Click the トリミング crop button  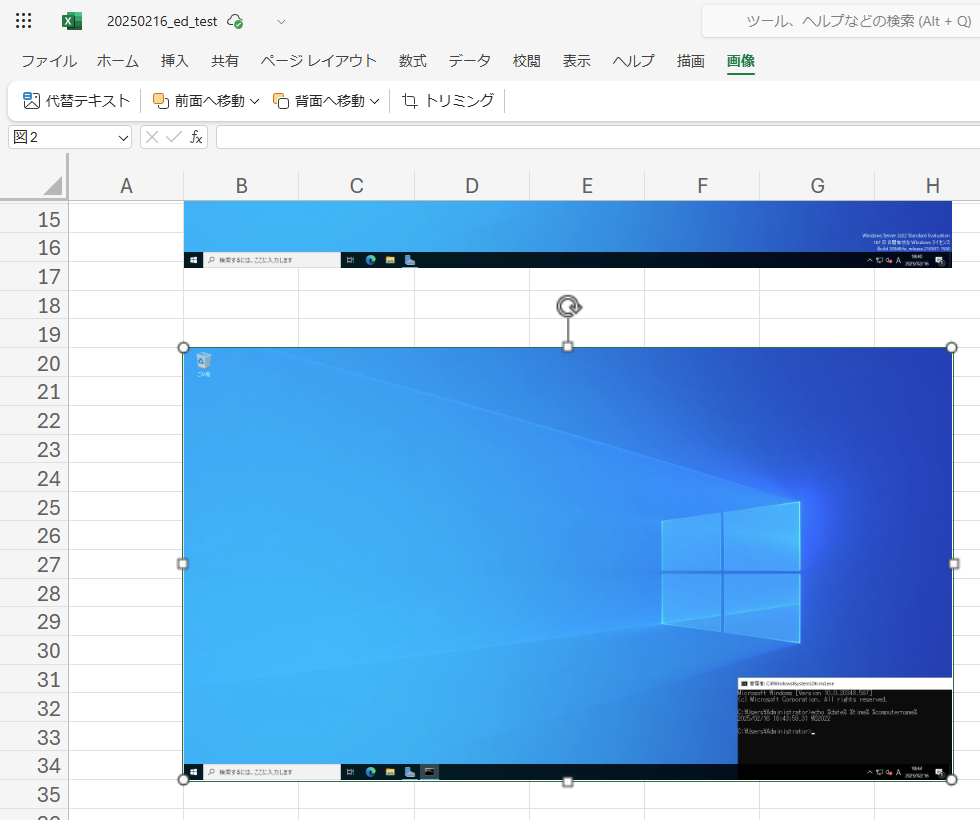click(448, 100)
